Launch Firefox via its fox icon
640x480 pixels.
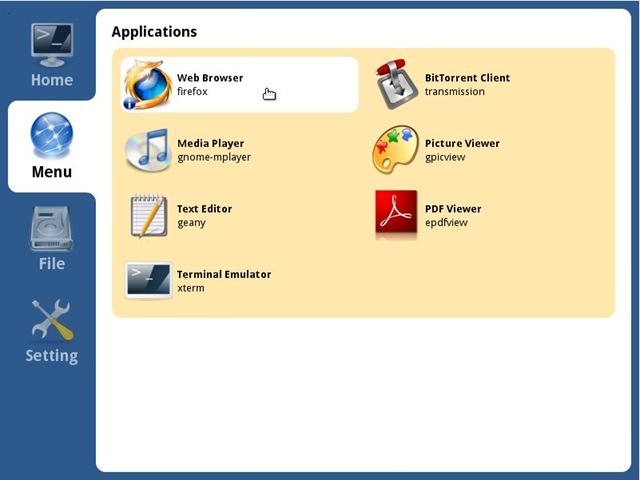coord(147,85)
